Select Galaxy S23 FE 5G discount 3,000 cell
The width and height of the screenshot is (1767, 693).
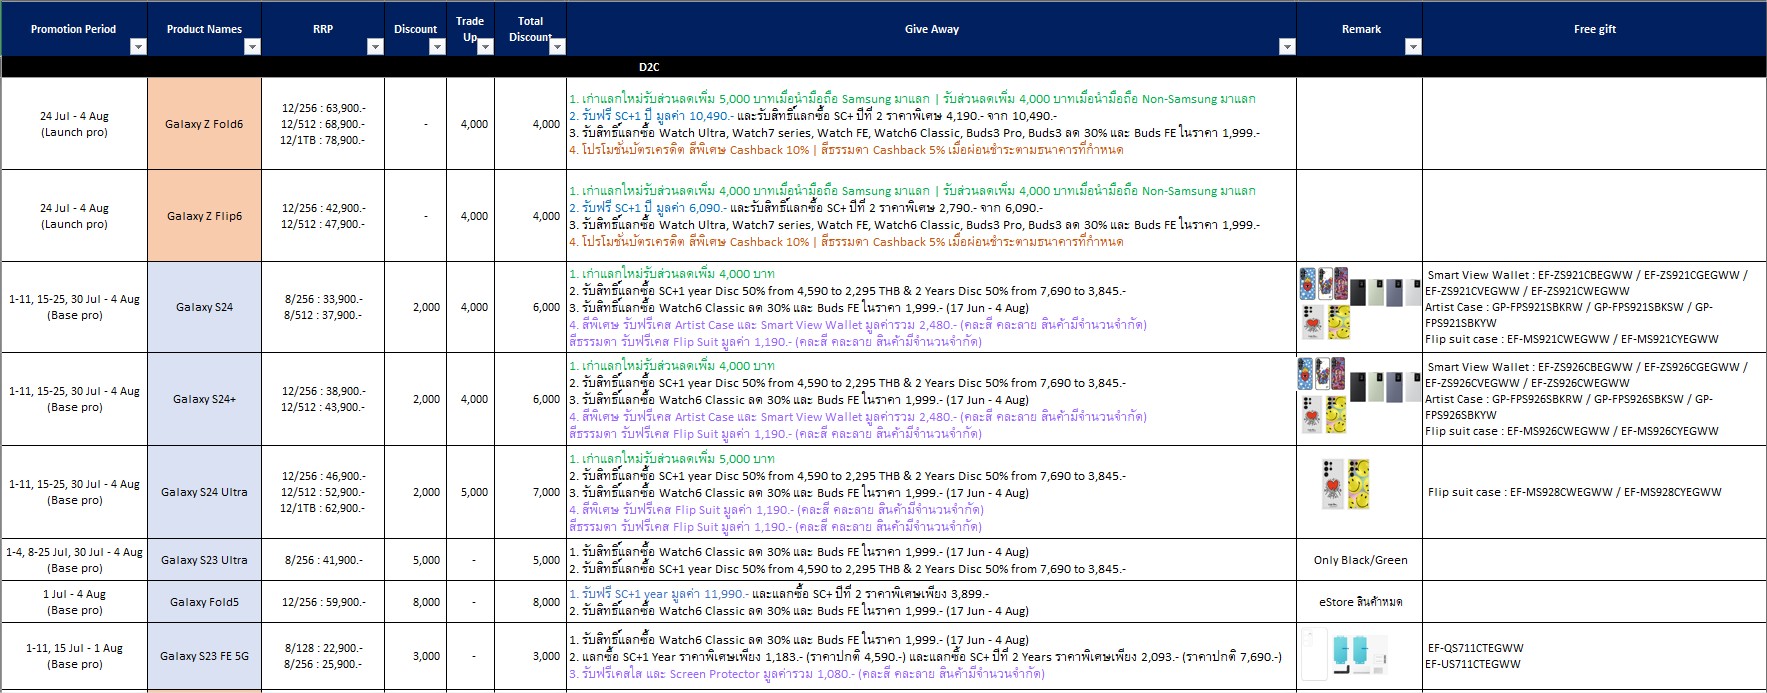coord(415,656)
